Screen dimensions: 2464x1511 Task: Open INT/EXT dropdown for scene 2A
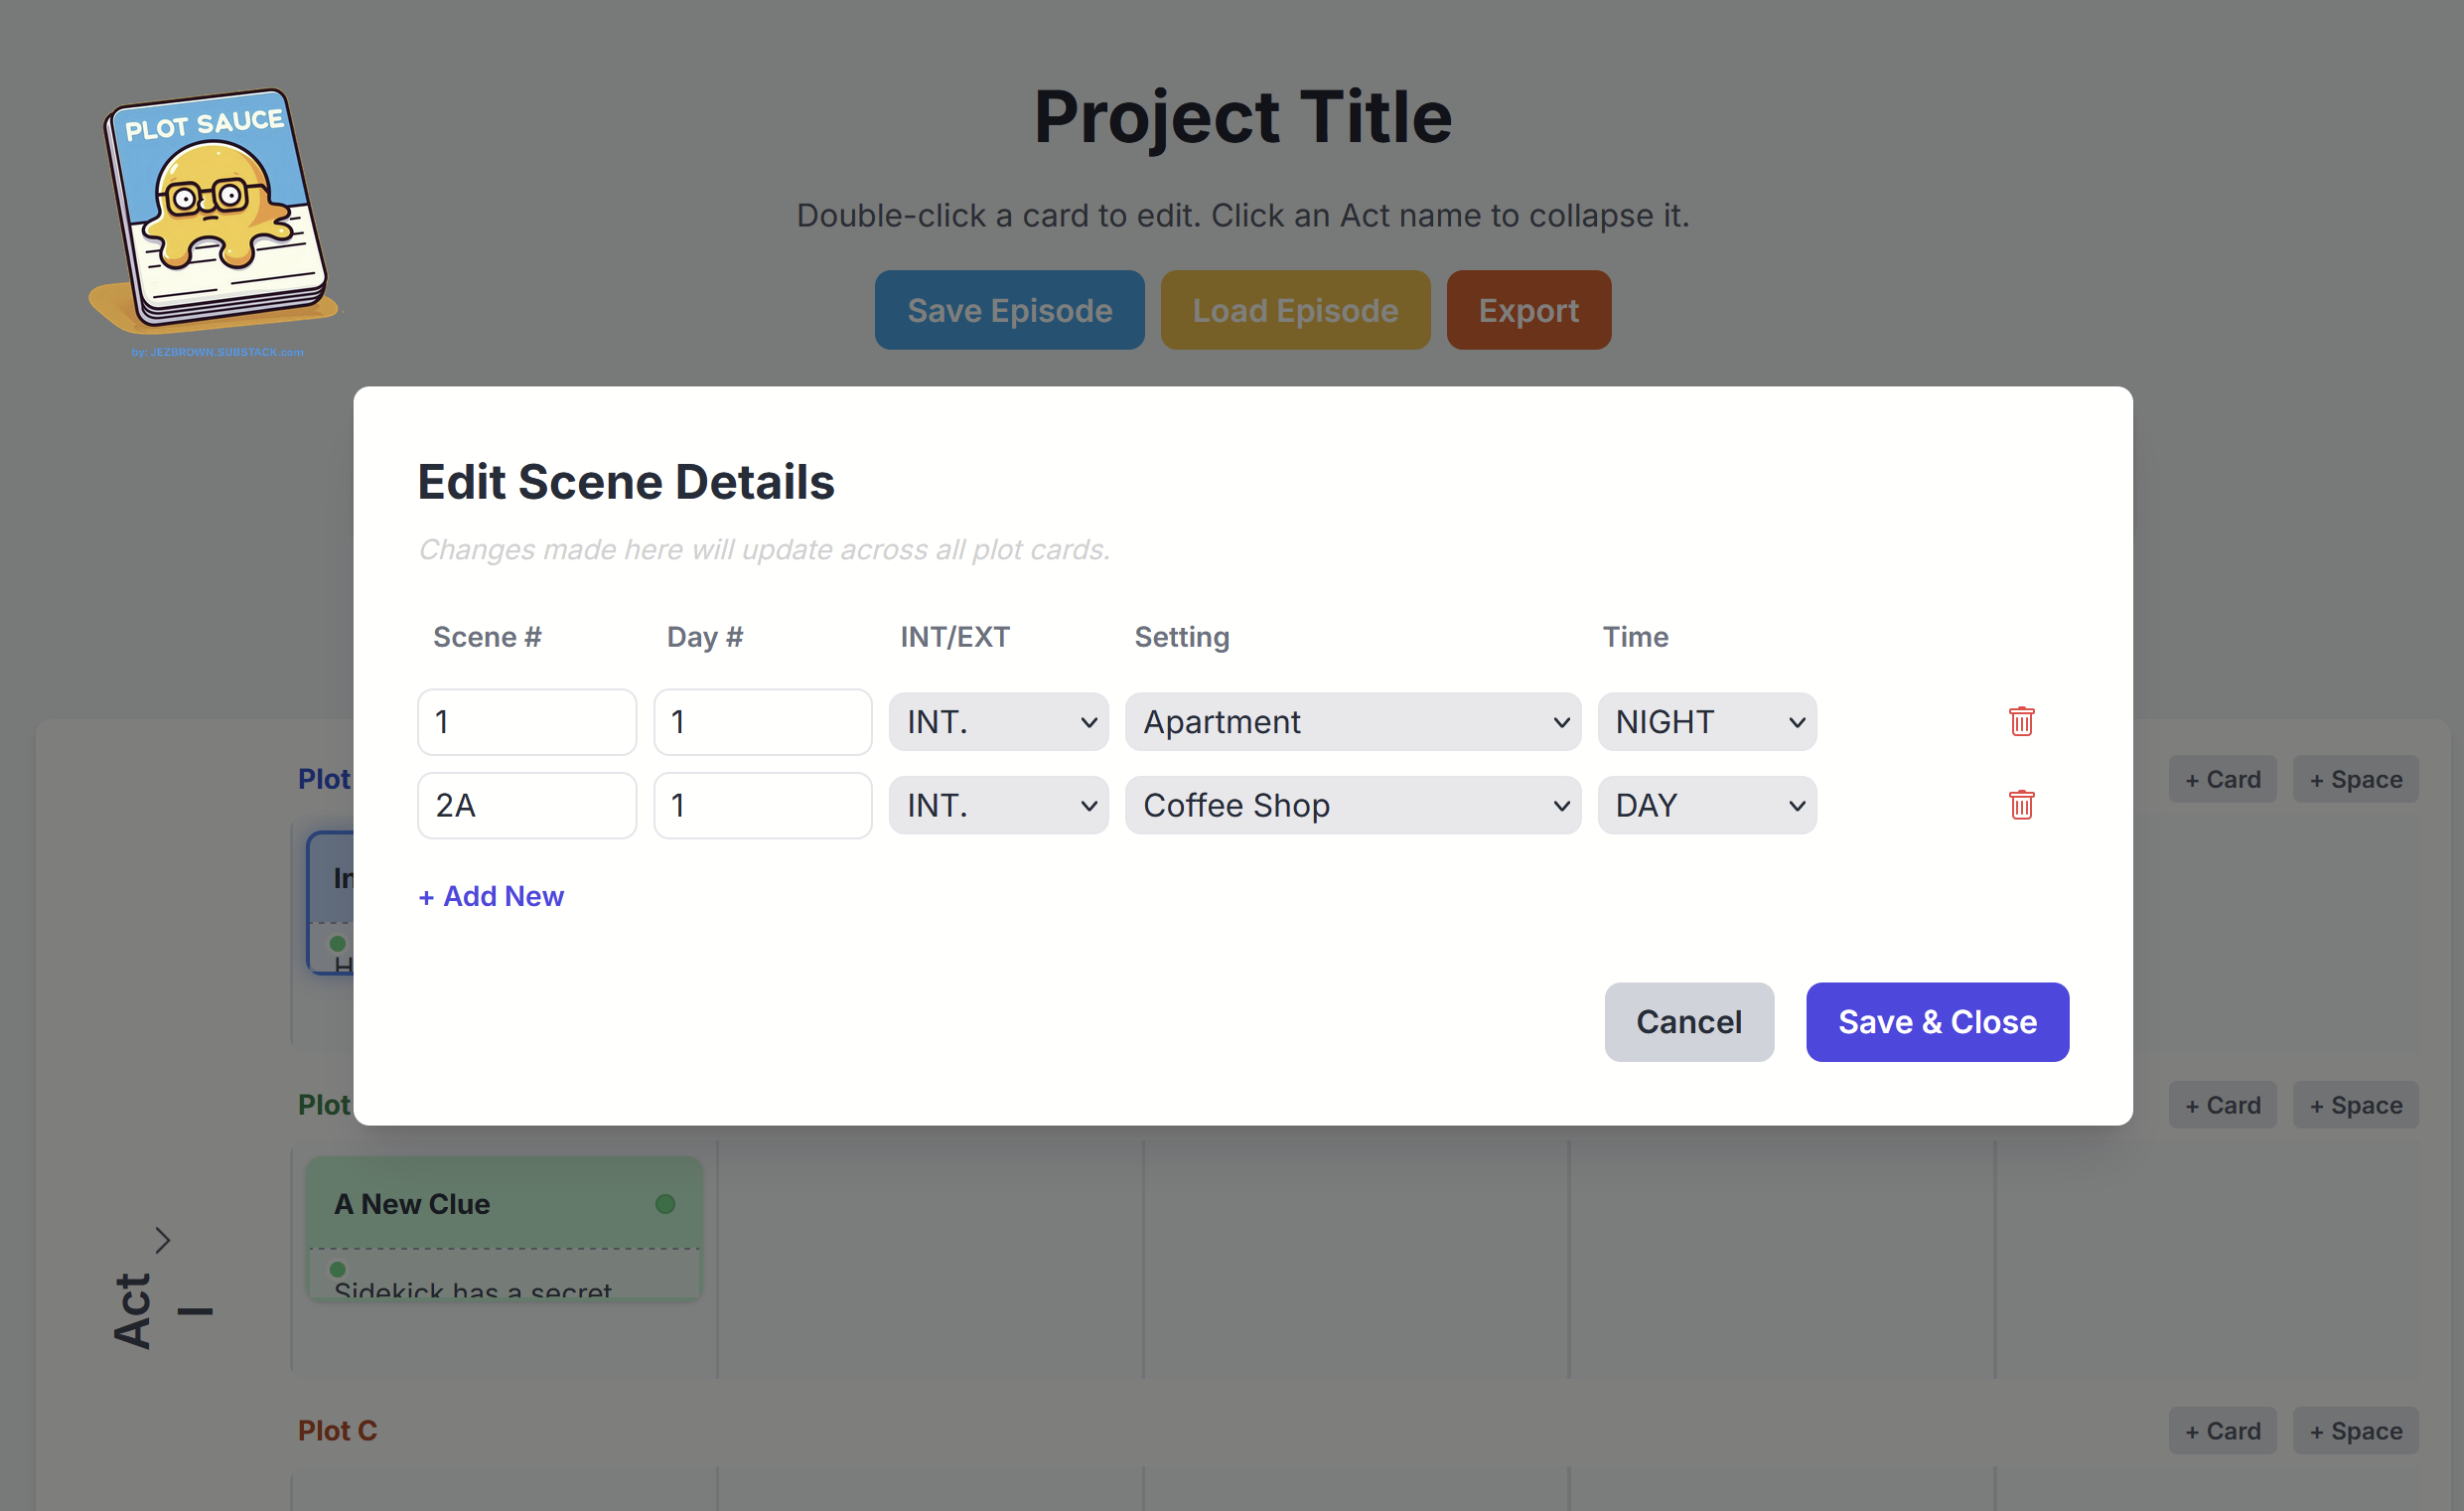(x=998, y=805)
